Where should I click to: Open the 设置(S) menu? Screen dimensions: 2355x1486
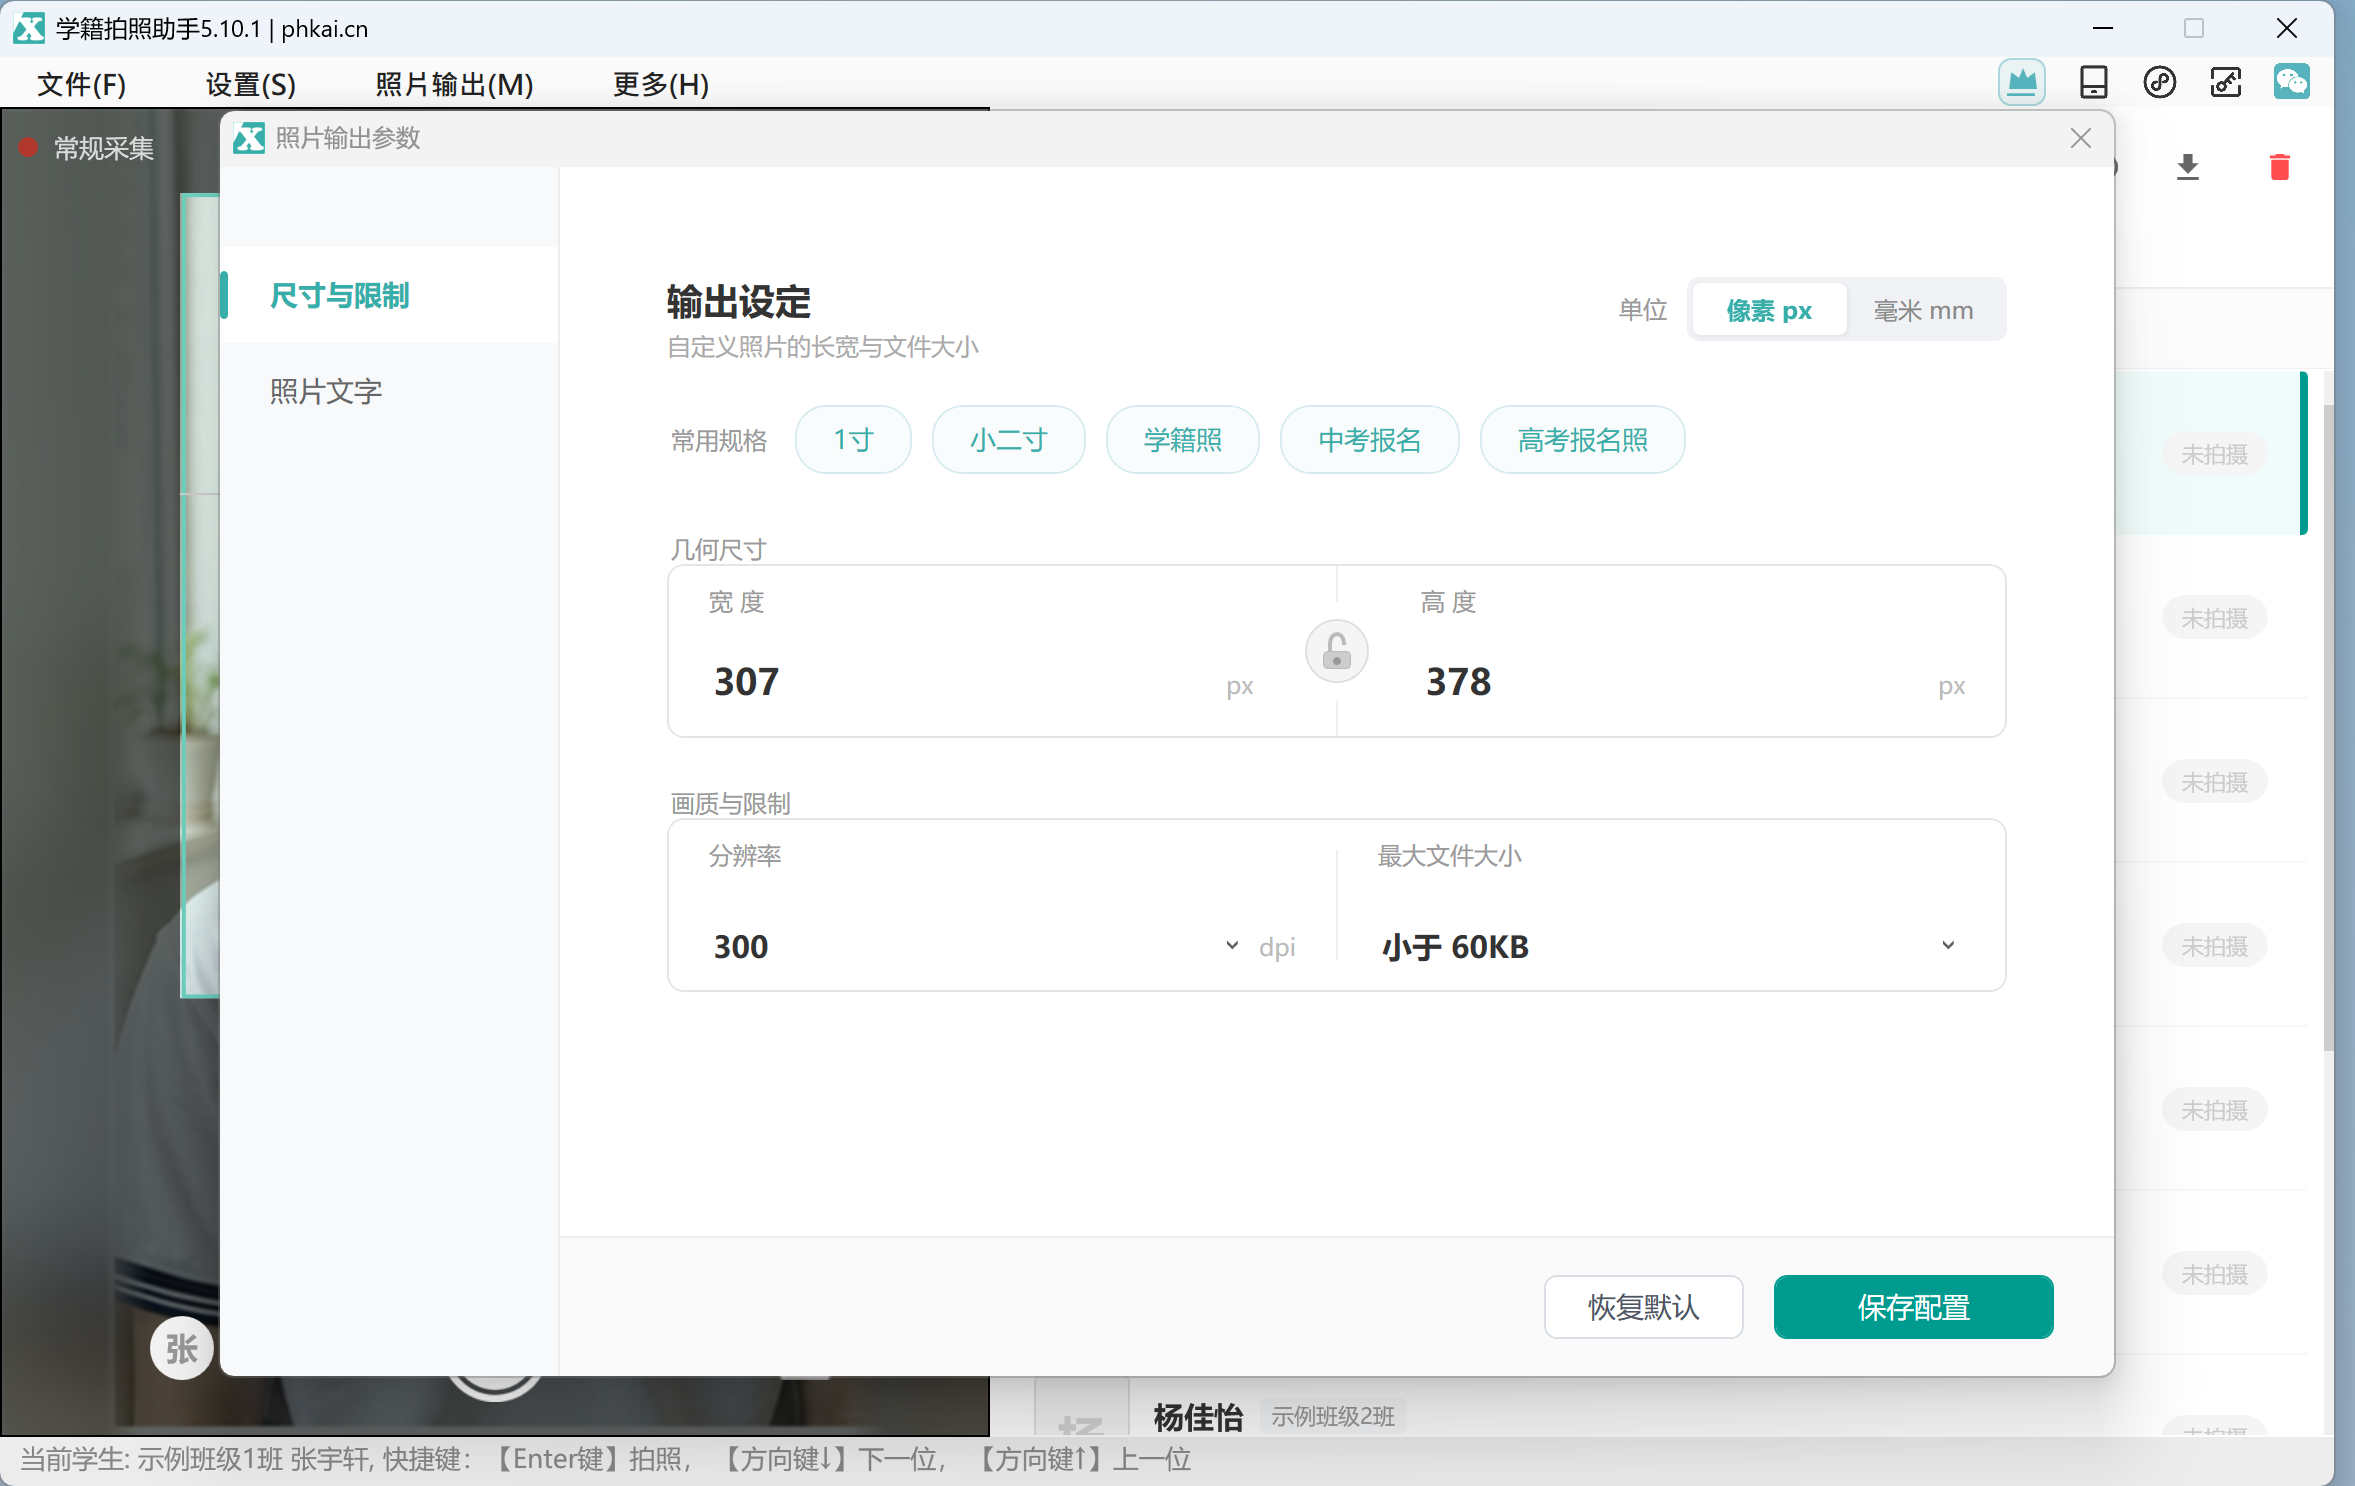(250, 84)
